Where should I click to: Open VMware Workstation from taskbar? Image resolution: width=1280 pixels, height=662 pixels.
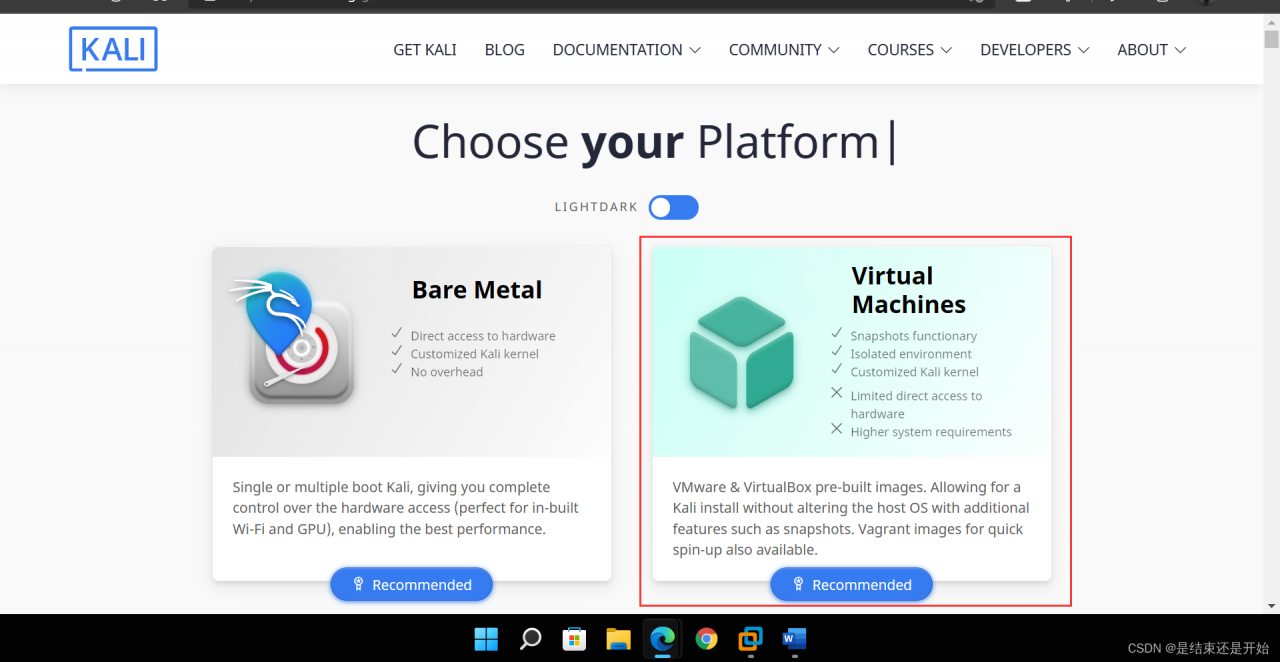tap(750, 638)
